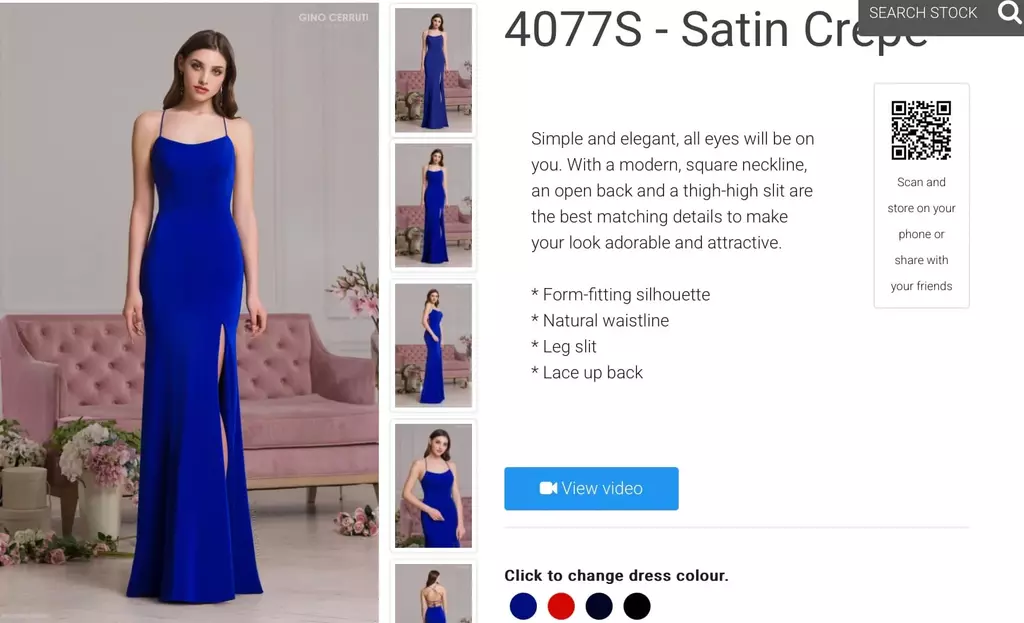Choose the red dress colour
Image resolution: width=1024 pixels, height=623 pixels.
[561, 606]
